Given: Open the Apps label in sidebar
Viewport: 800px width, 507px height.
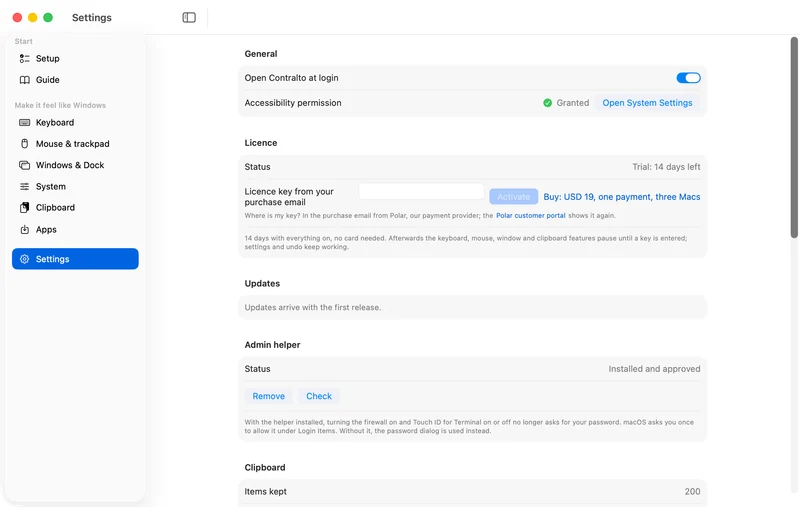Looking at the screenshot, I should [46, 230].
